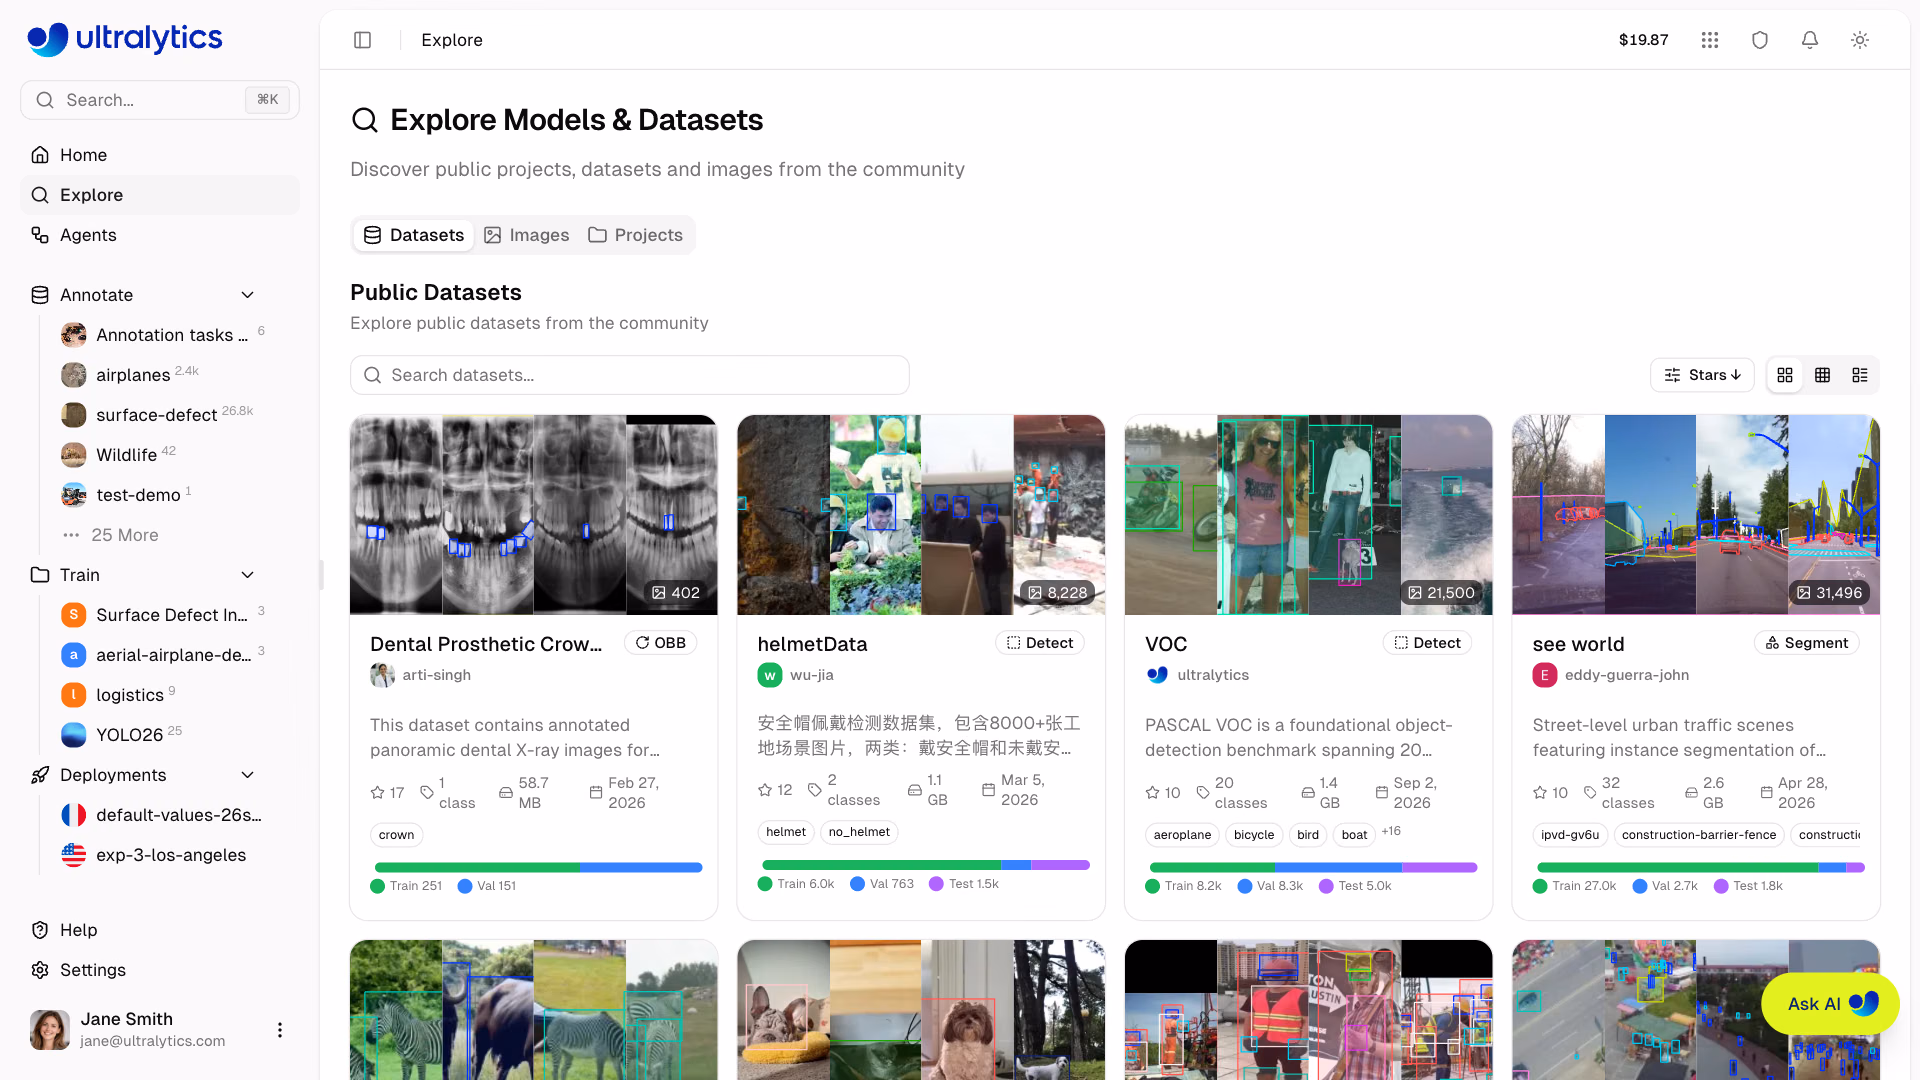The image size is (1920, 1080).
Task: Open the Stars sort dropdown
Action: click(1702, 375)
